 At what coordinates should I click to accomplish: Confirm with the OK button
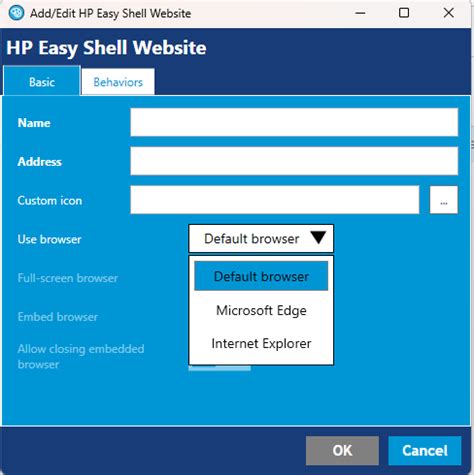342,450
